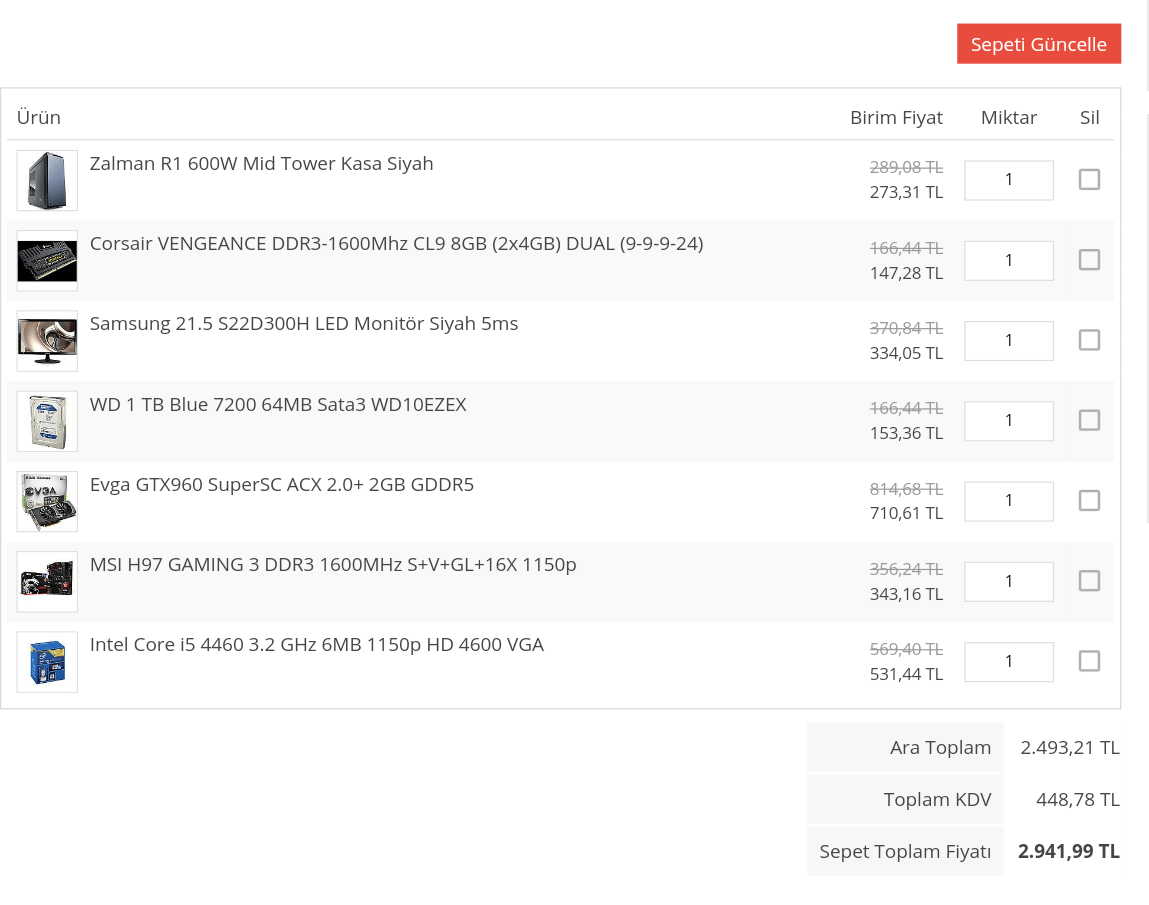Open the WD 1 TB Blue drive thumbnail

coord(47,421)
